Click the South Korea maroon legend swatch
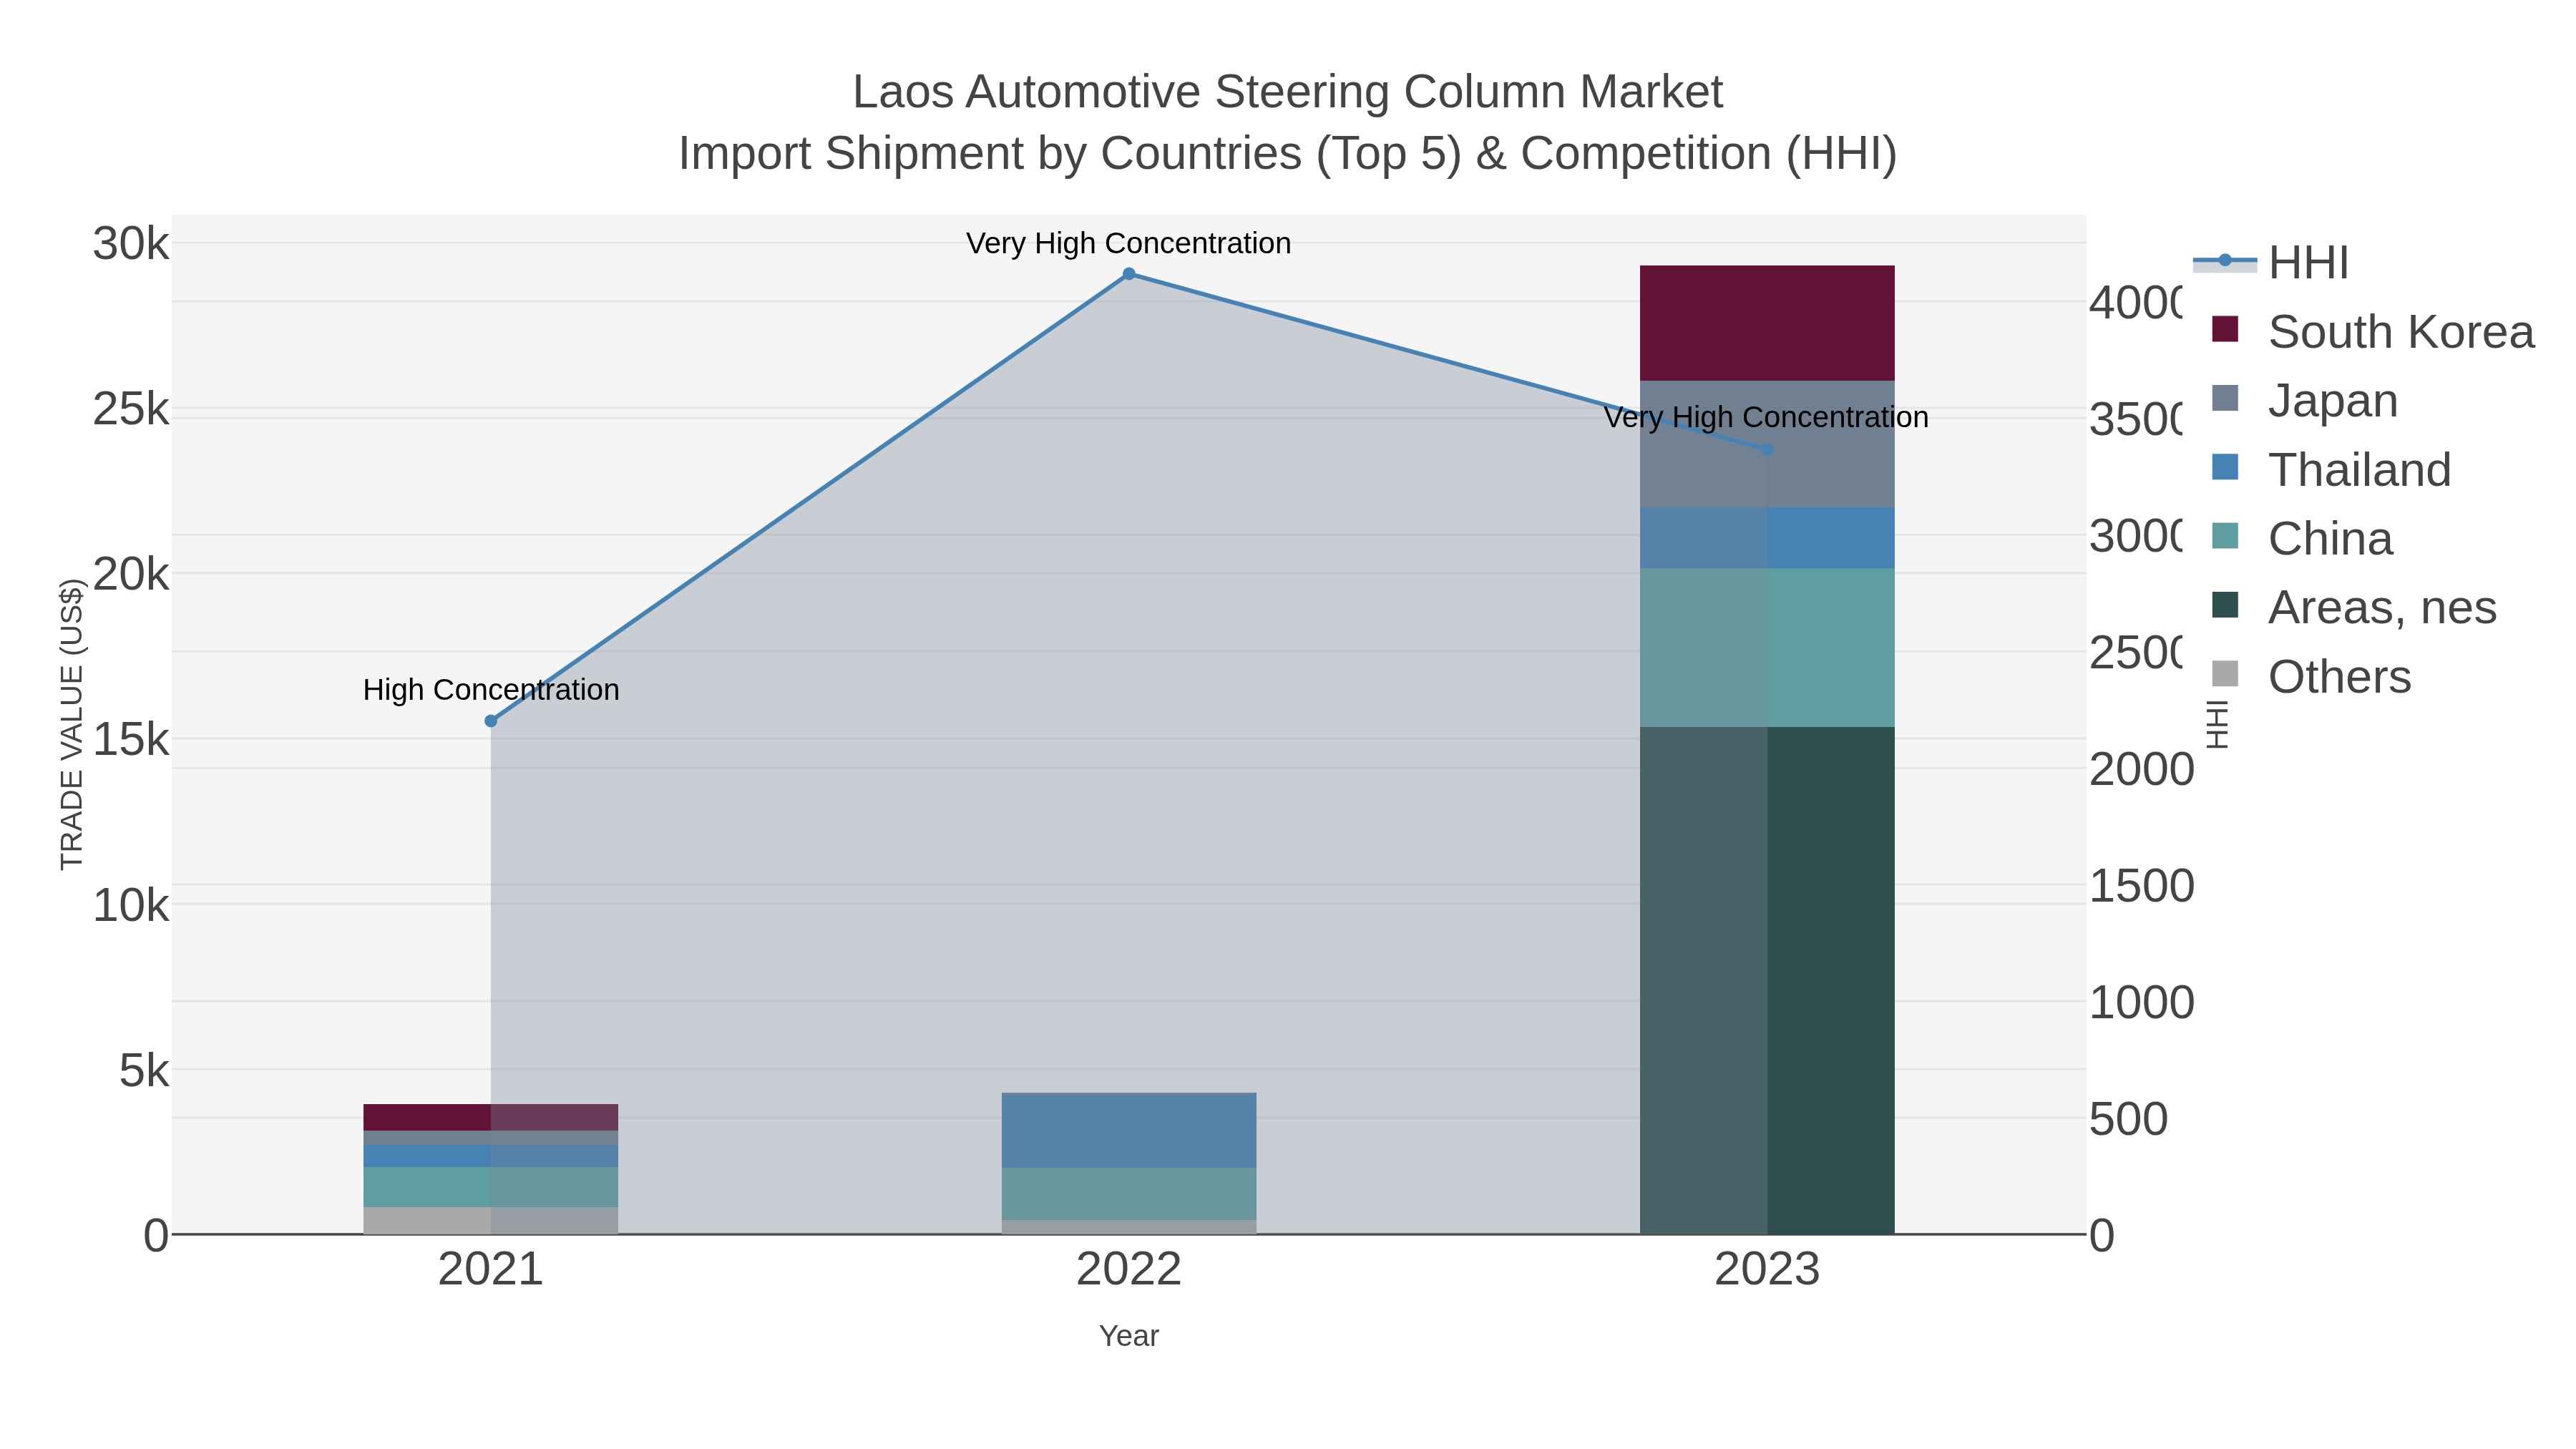Image resolution: width=2576 pixels, height=1449 pixels. pos(2225,329)
